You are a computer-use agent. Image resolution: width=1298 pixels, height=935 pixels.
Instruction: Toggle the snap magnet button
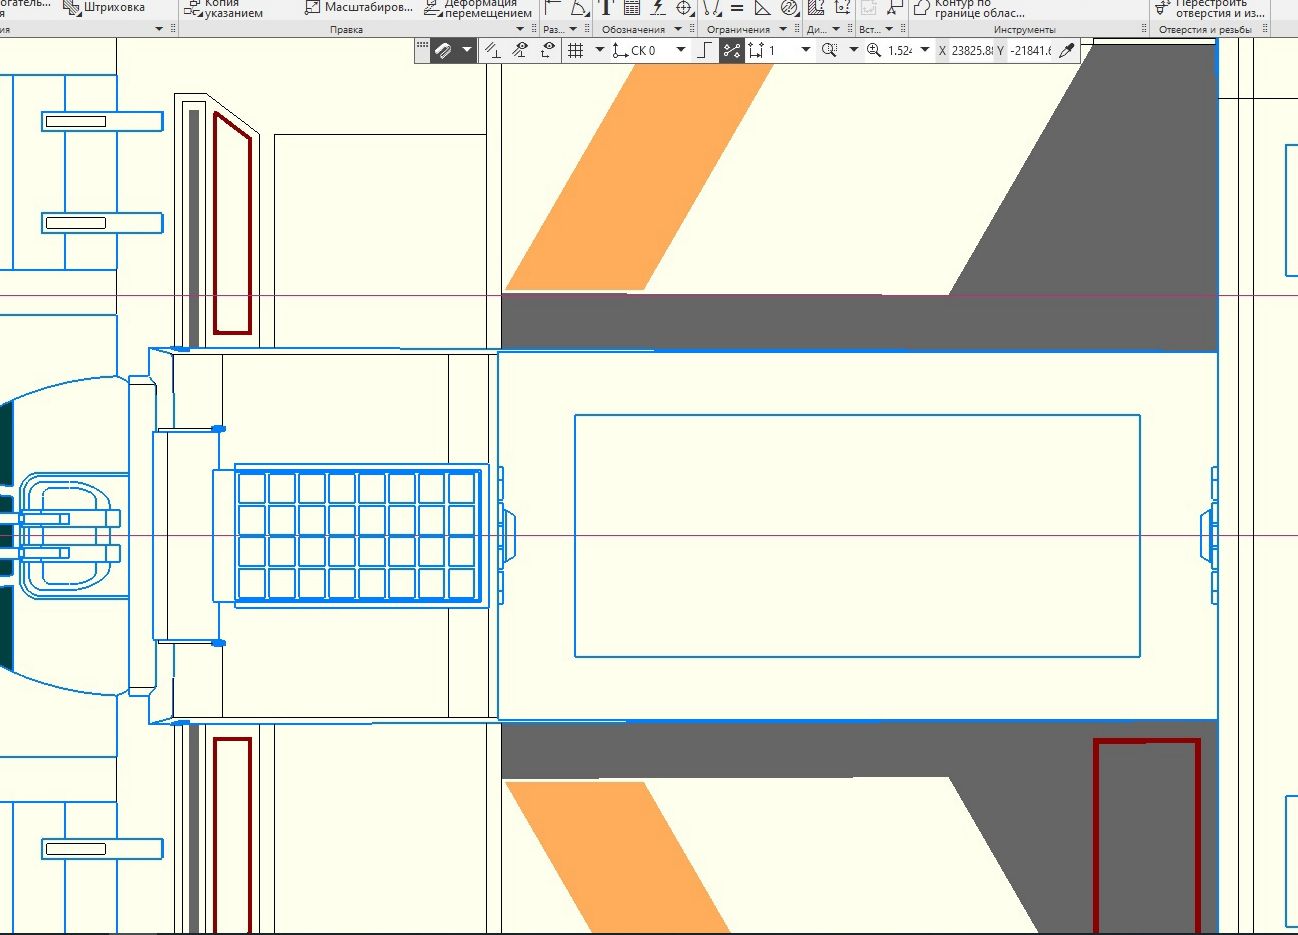click(x=444, y=50)
